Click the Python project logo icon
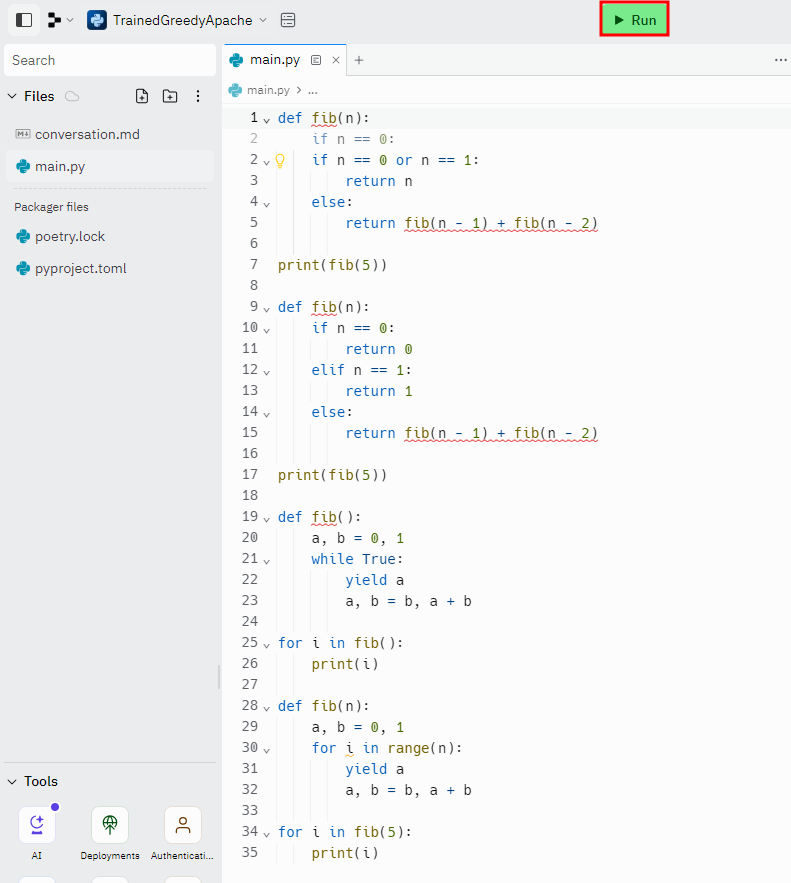The height and width of the screenshot is (883, 791). (97, 20)
